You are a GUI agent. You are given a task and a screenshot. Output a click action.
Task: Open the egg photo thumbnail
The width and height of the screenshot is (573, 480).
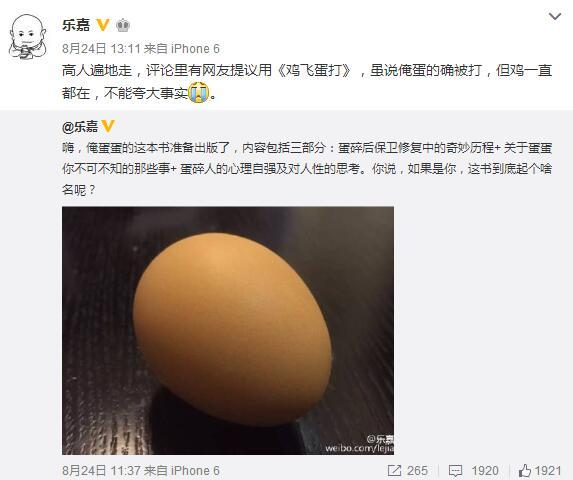[228, 330]
